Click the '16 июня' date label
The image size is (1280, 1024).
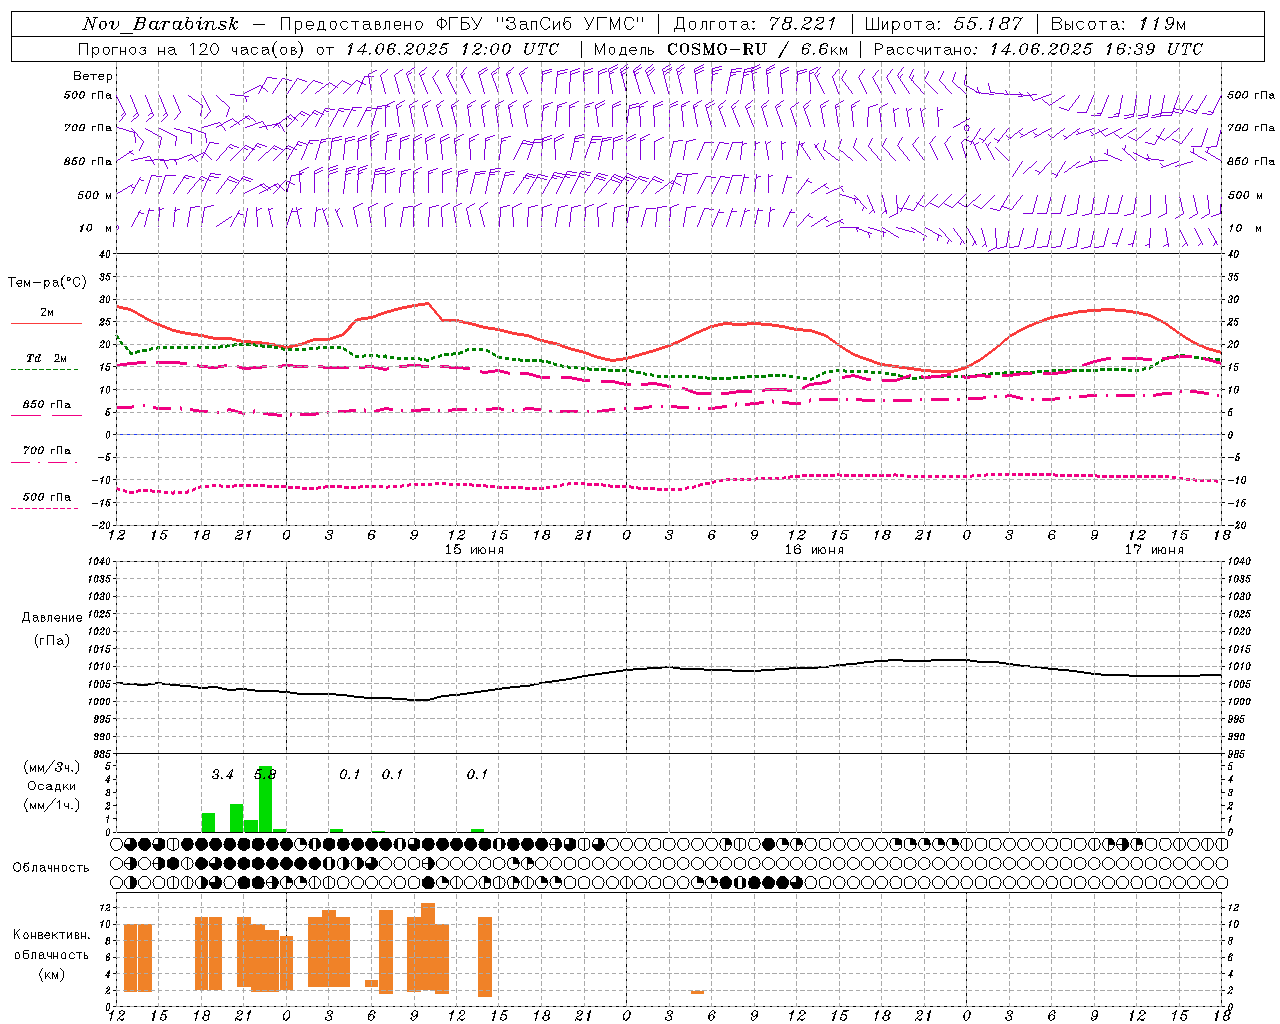click(814, 550)
